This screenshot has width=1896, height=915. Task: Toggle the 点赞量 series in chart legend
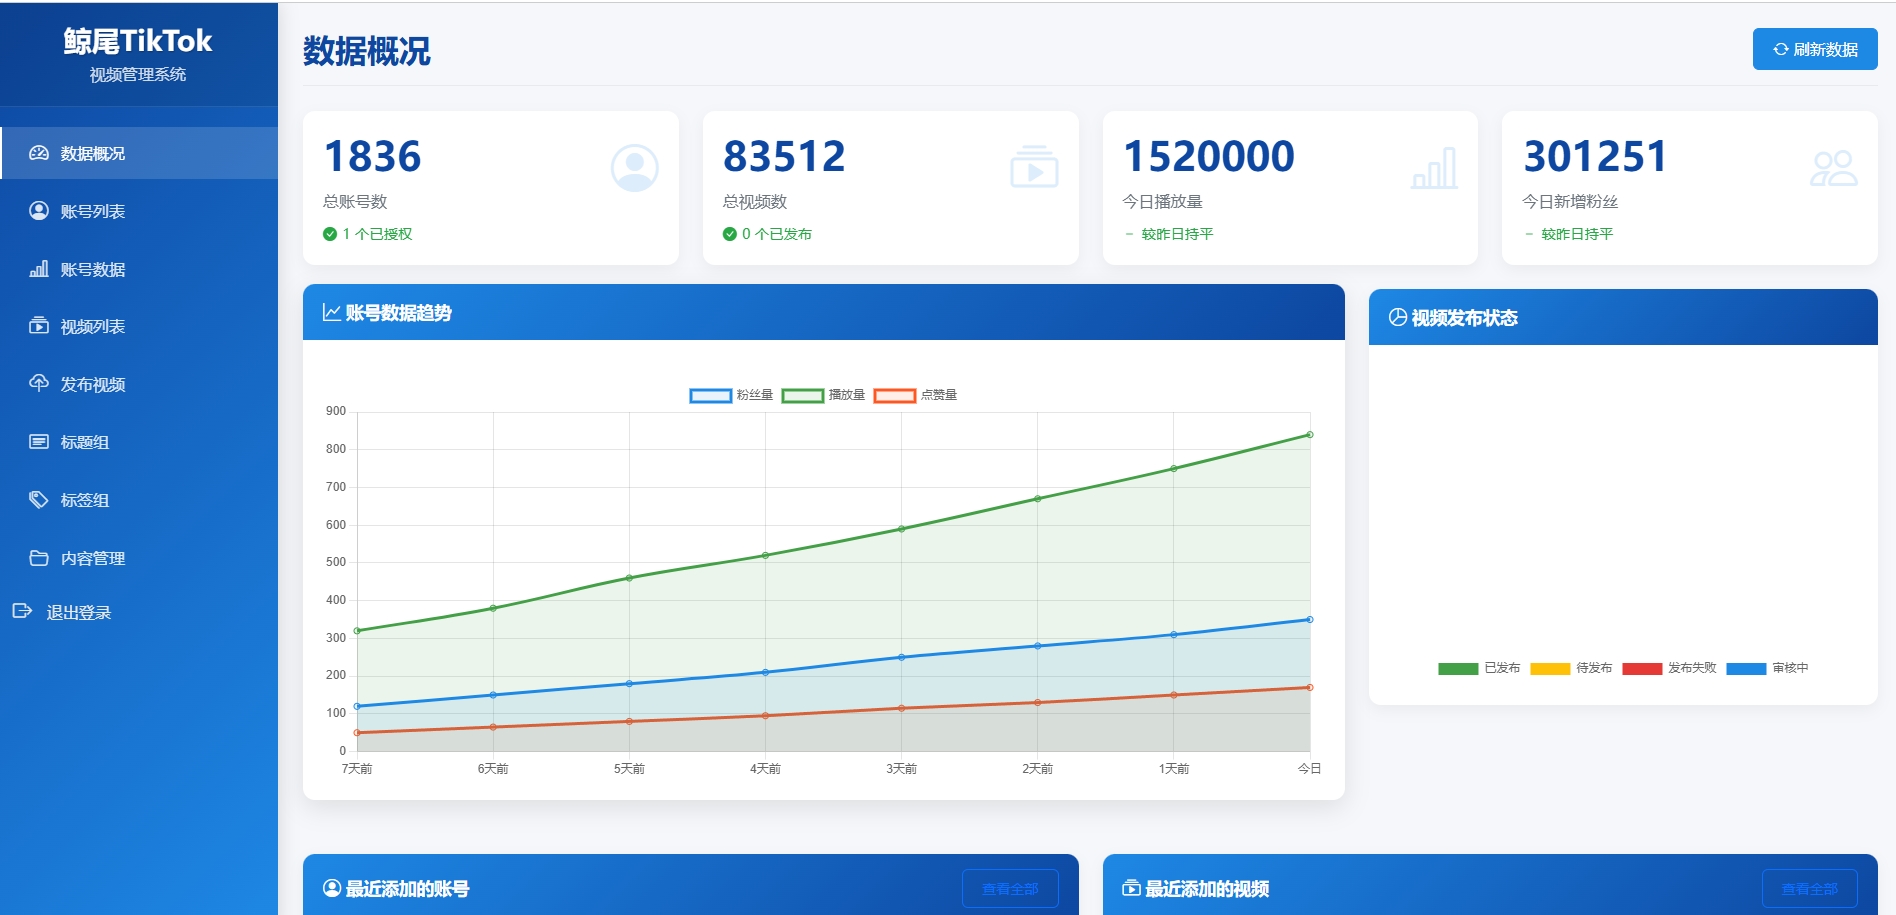[915, 395]
